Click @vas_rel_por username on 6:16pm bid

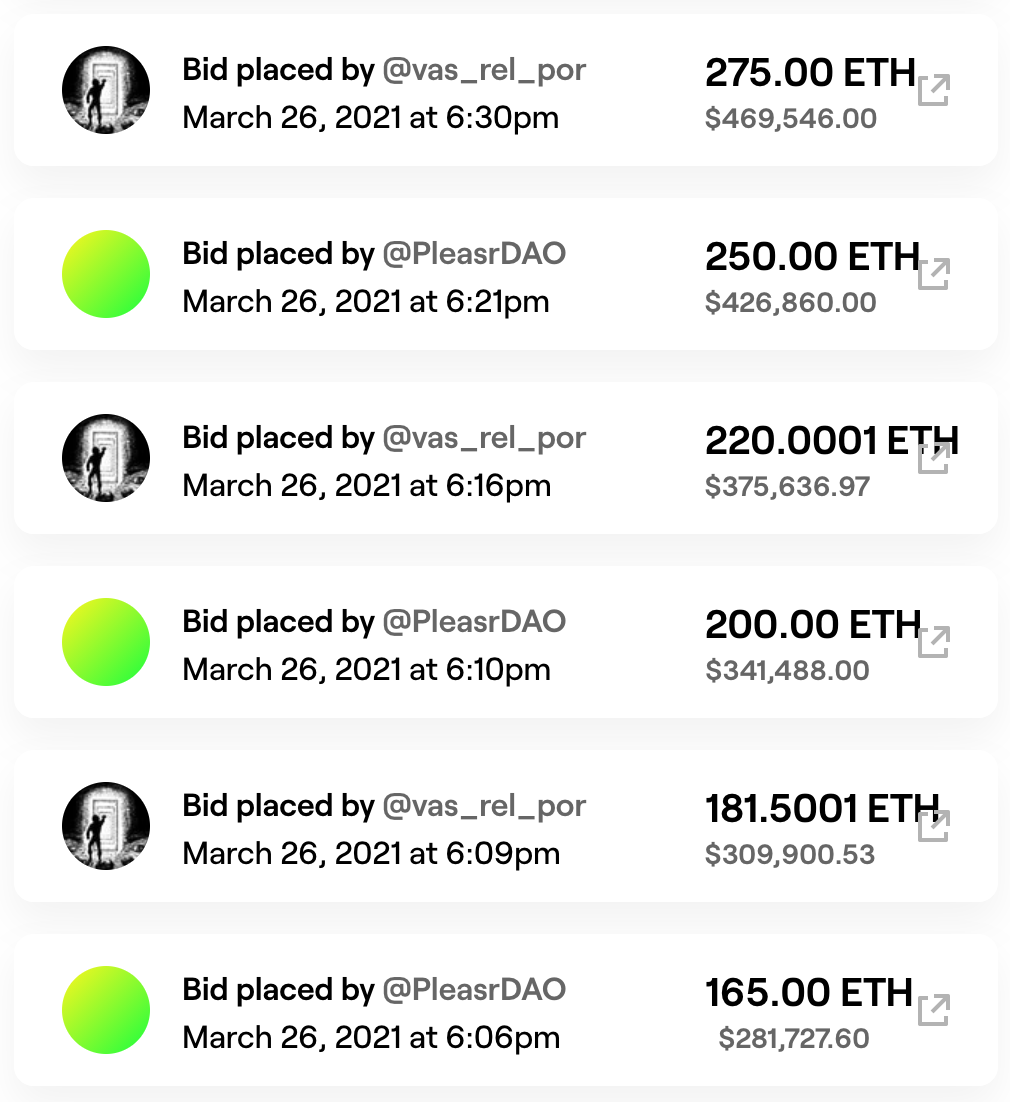484,438
